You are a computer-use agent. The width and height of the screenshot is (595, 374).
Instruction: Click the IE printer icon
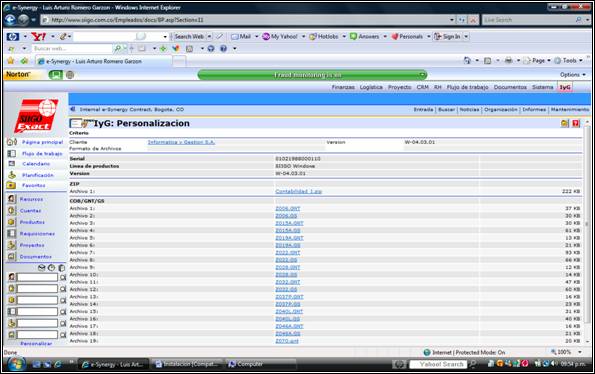point(508,61)
